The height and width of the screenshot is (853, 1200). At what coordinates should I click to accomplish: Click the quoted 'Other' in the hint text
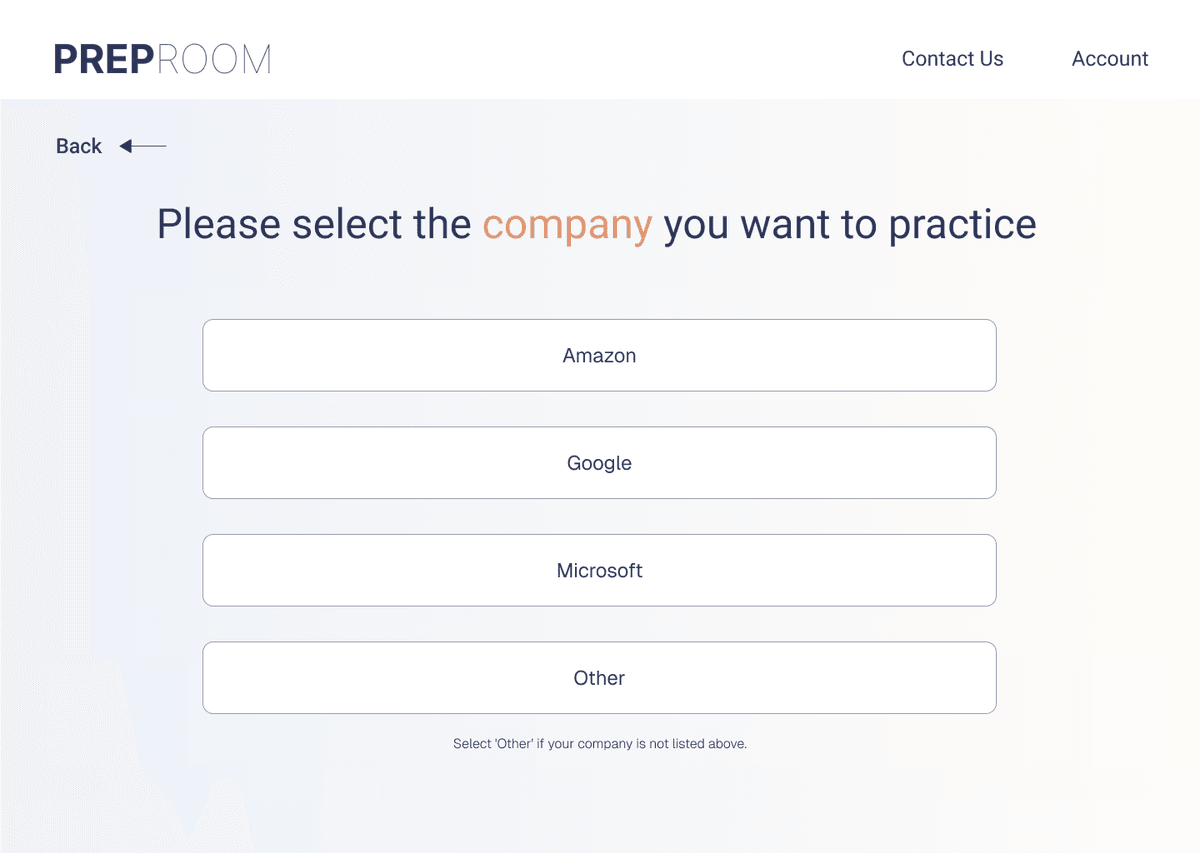515,744
